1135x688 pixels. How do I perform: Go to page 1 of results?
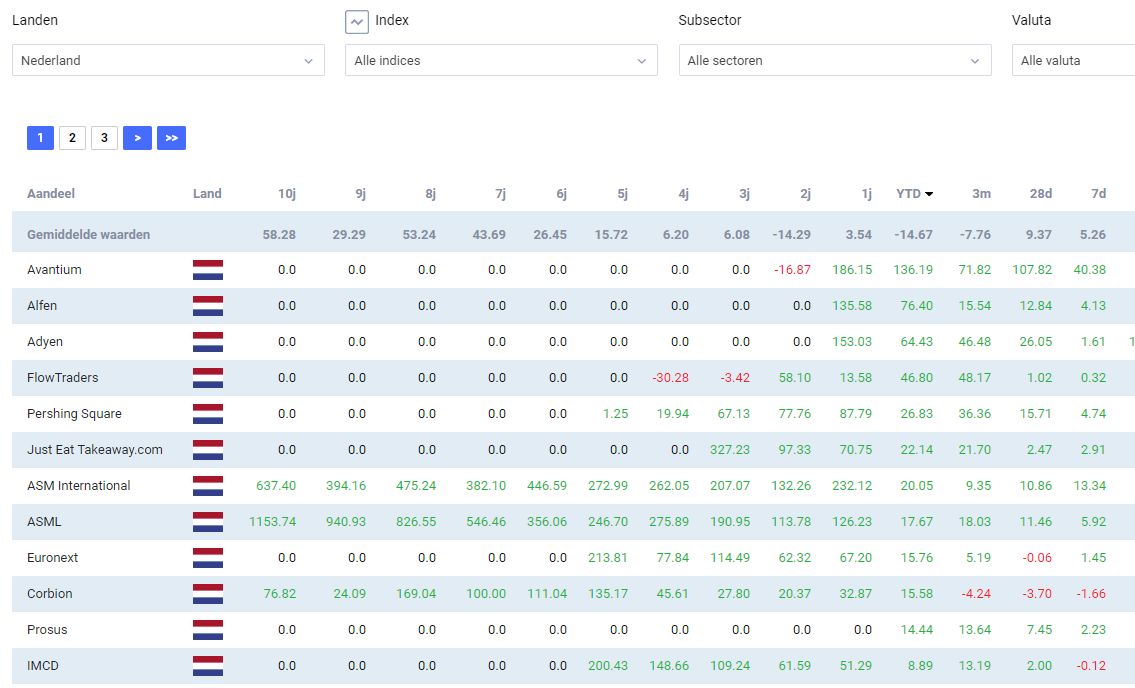pos(41,138)
